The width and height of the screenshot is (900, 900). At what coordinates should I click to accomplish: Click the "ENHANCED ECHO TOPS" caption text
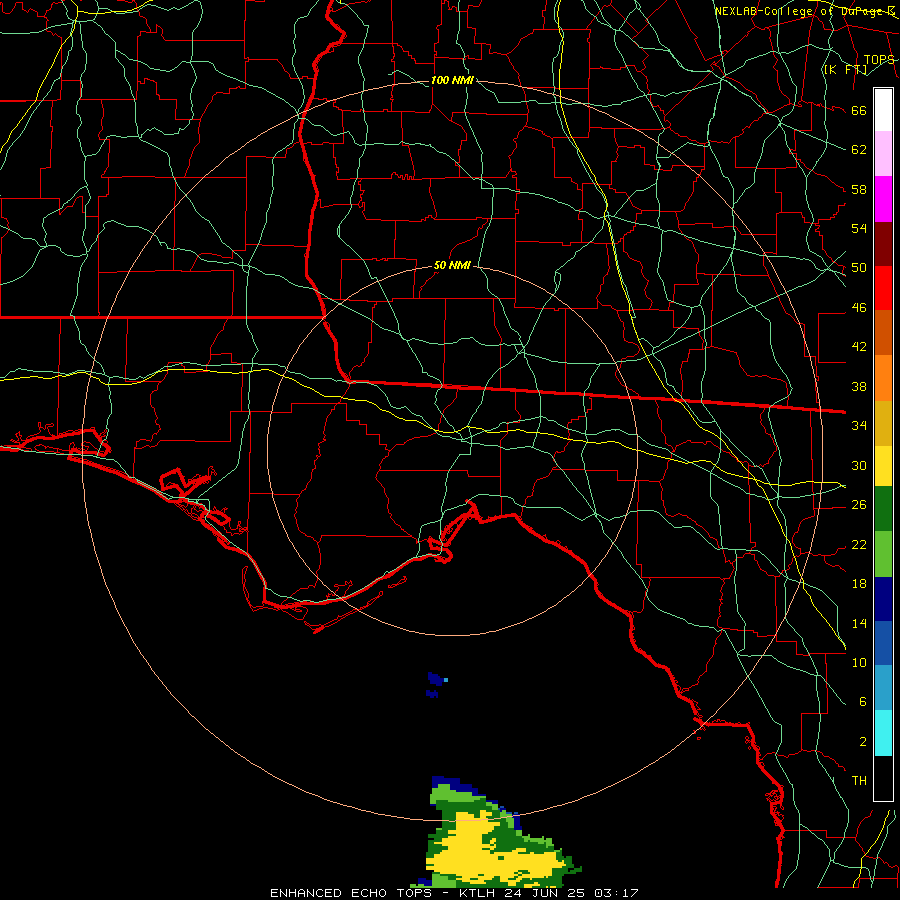(351, 893)
